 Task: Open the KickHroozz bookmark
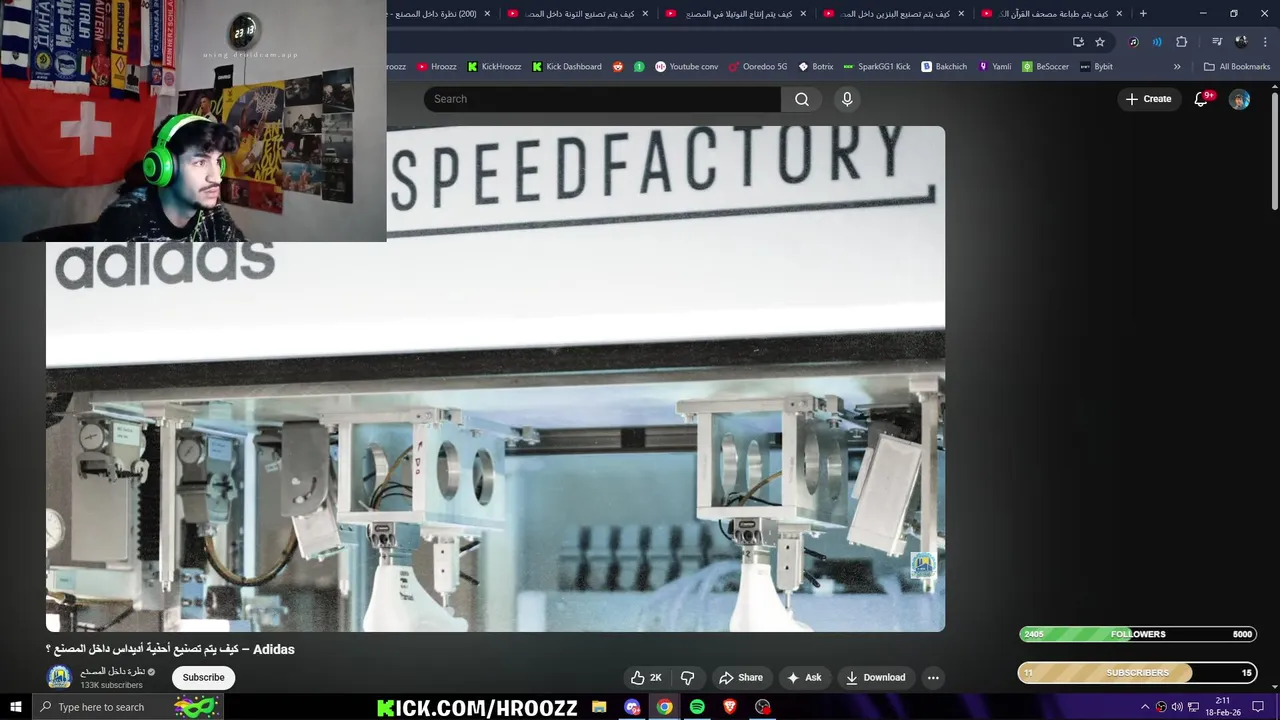[x=494, y=67]
